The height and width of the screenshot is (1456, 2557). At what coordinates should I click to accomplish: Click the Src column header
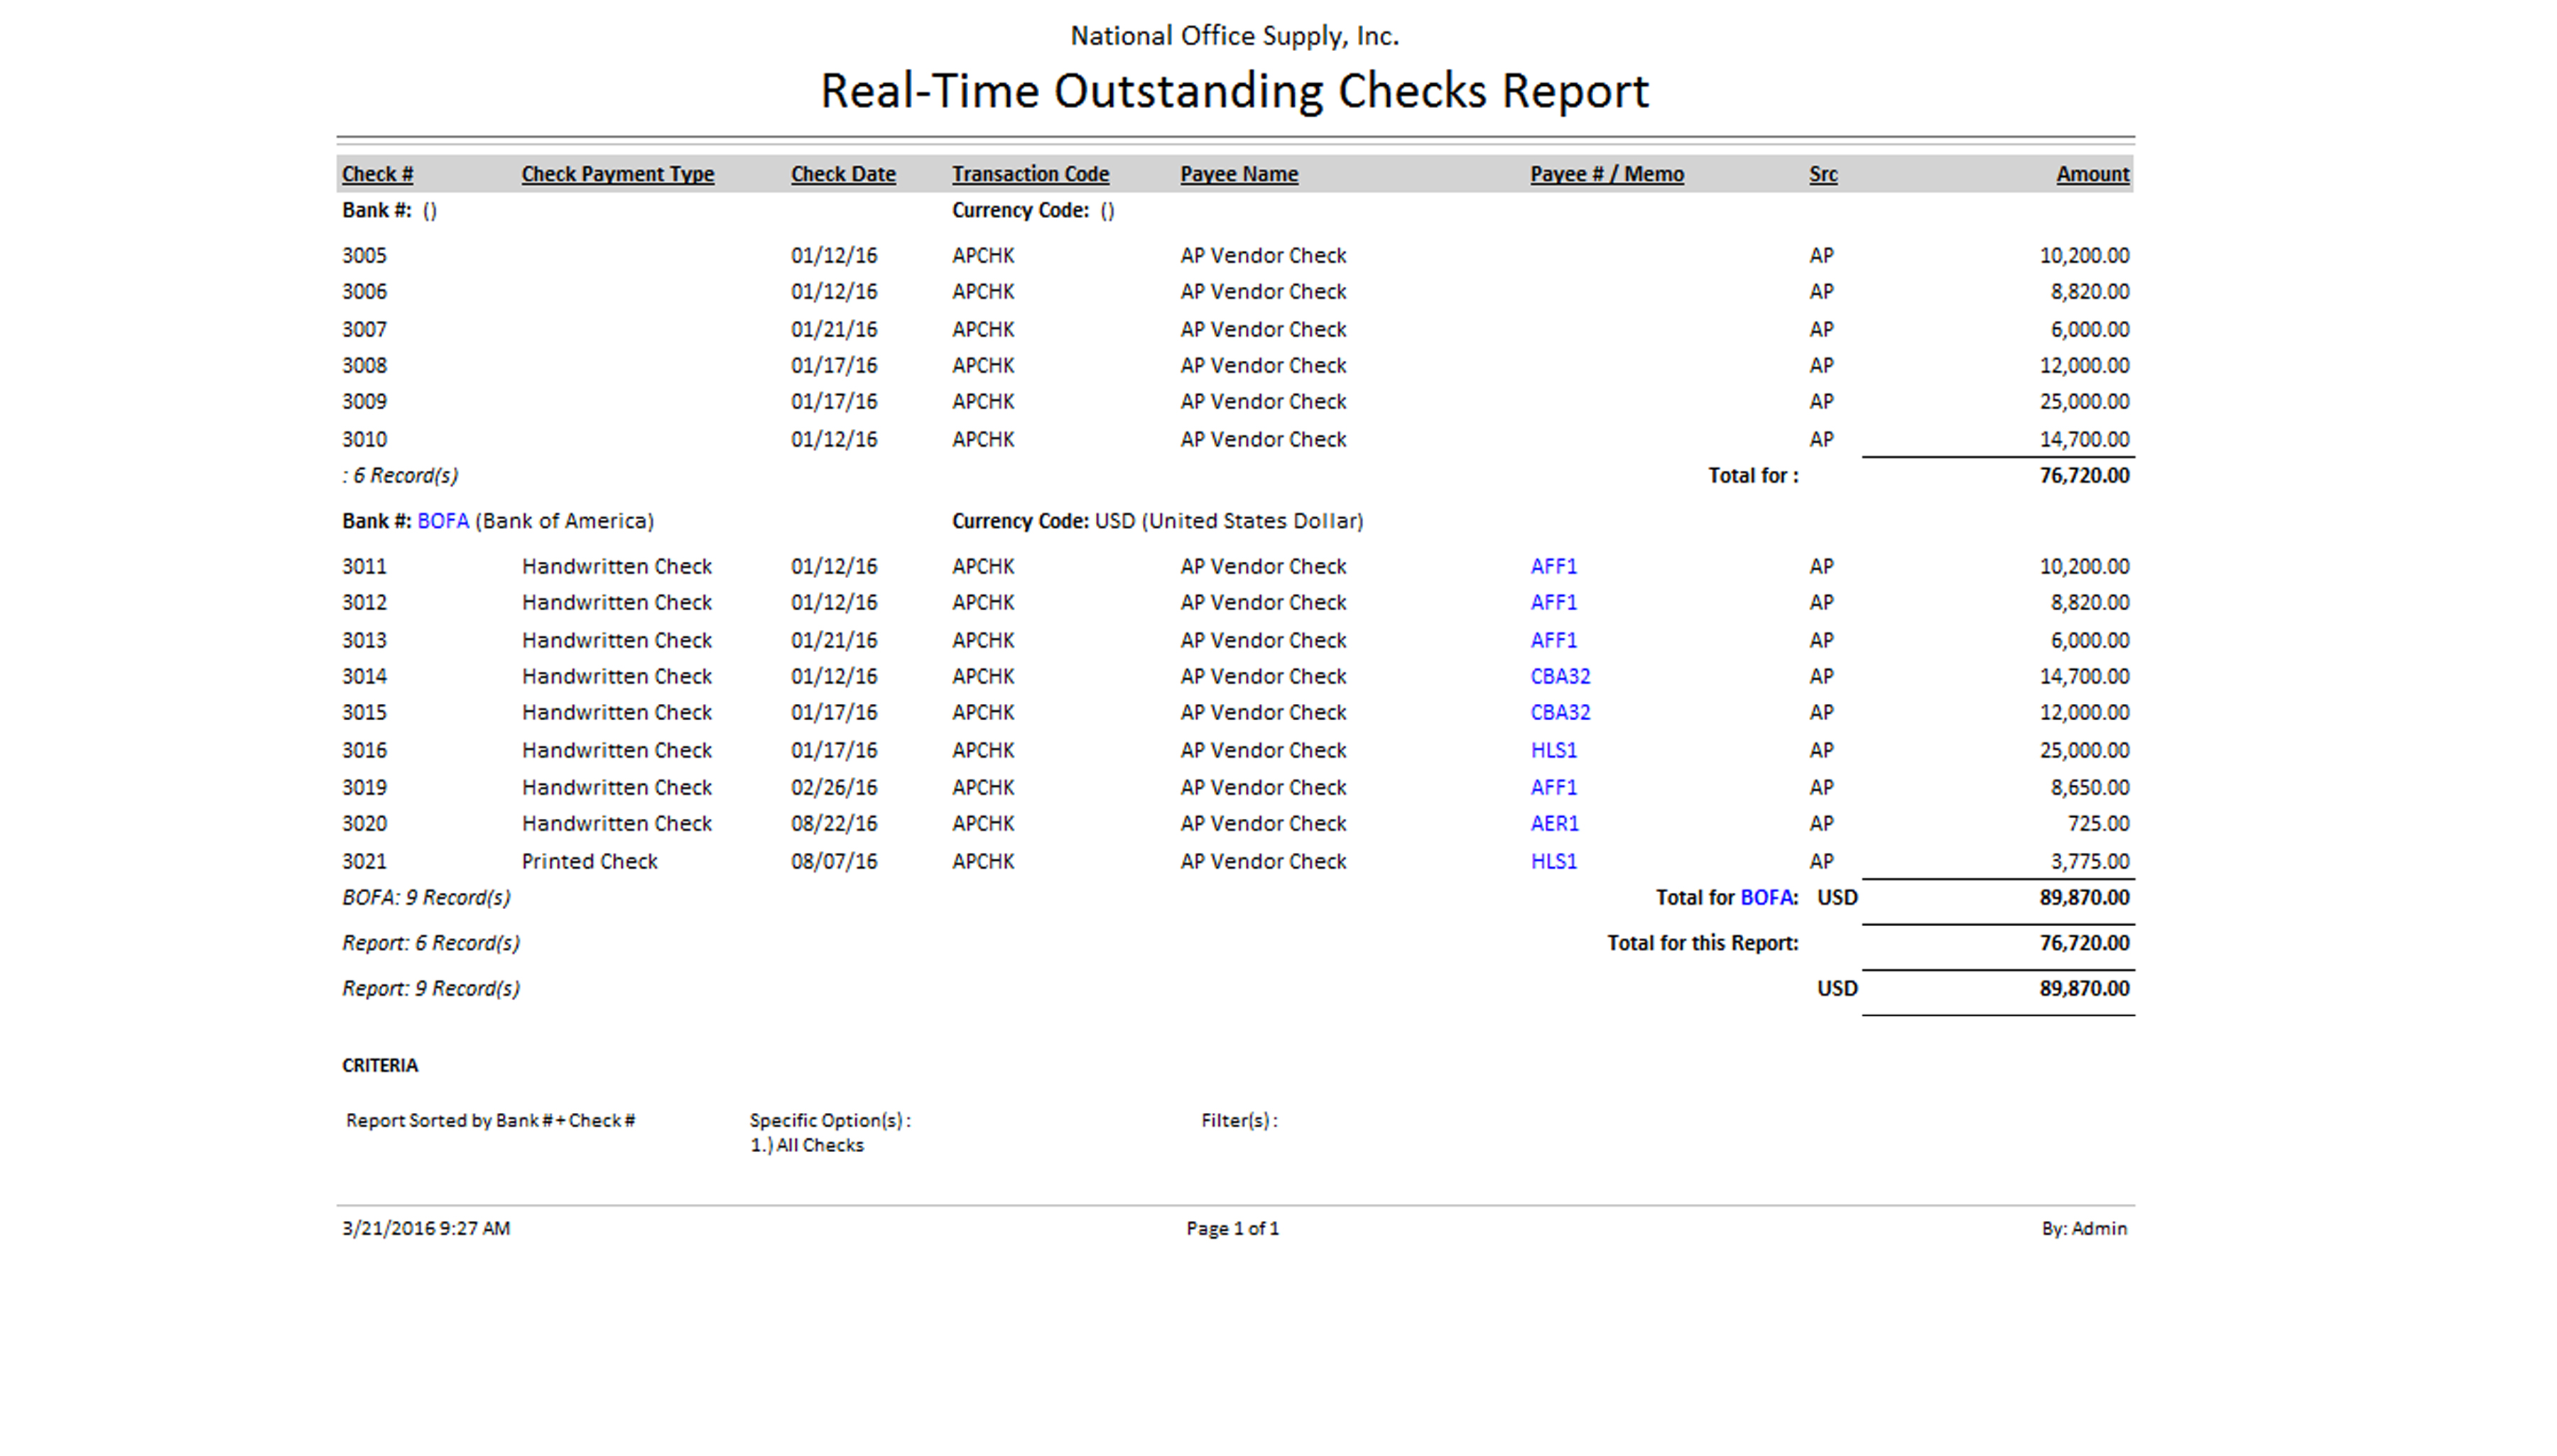click(x=1822, y=174)
